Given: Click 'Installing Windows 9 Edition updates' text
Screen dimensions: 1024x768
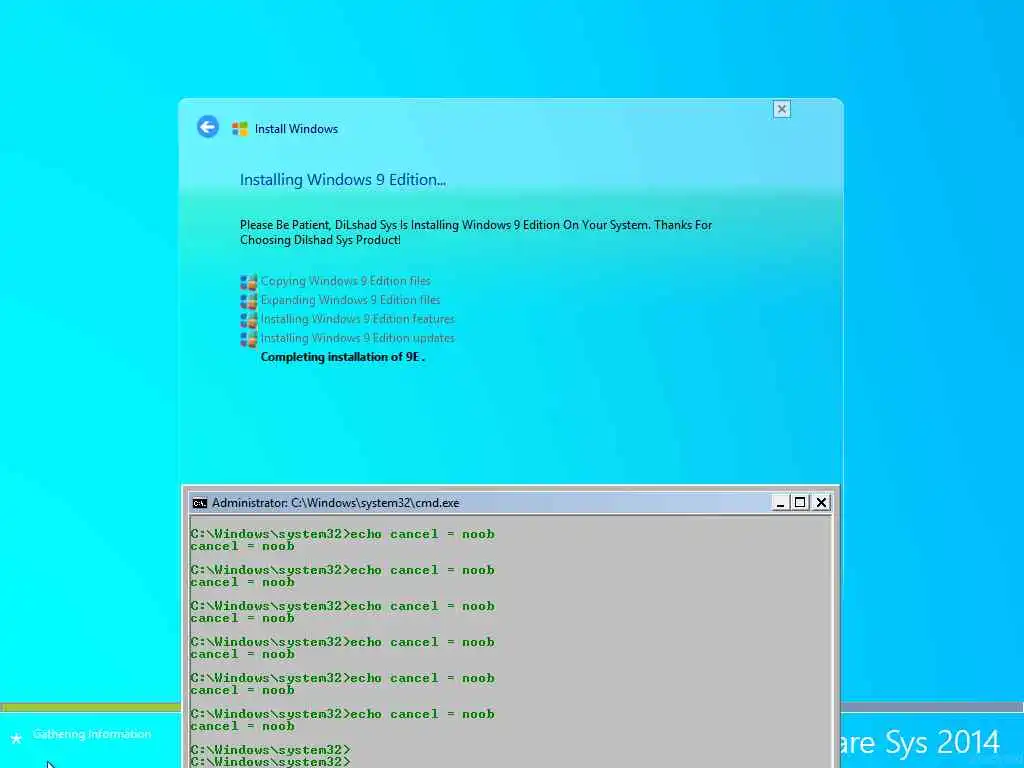Looking at the screenshot, I should coord(357,338).
